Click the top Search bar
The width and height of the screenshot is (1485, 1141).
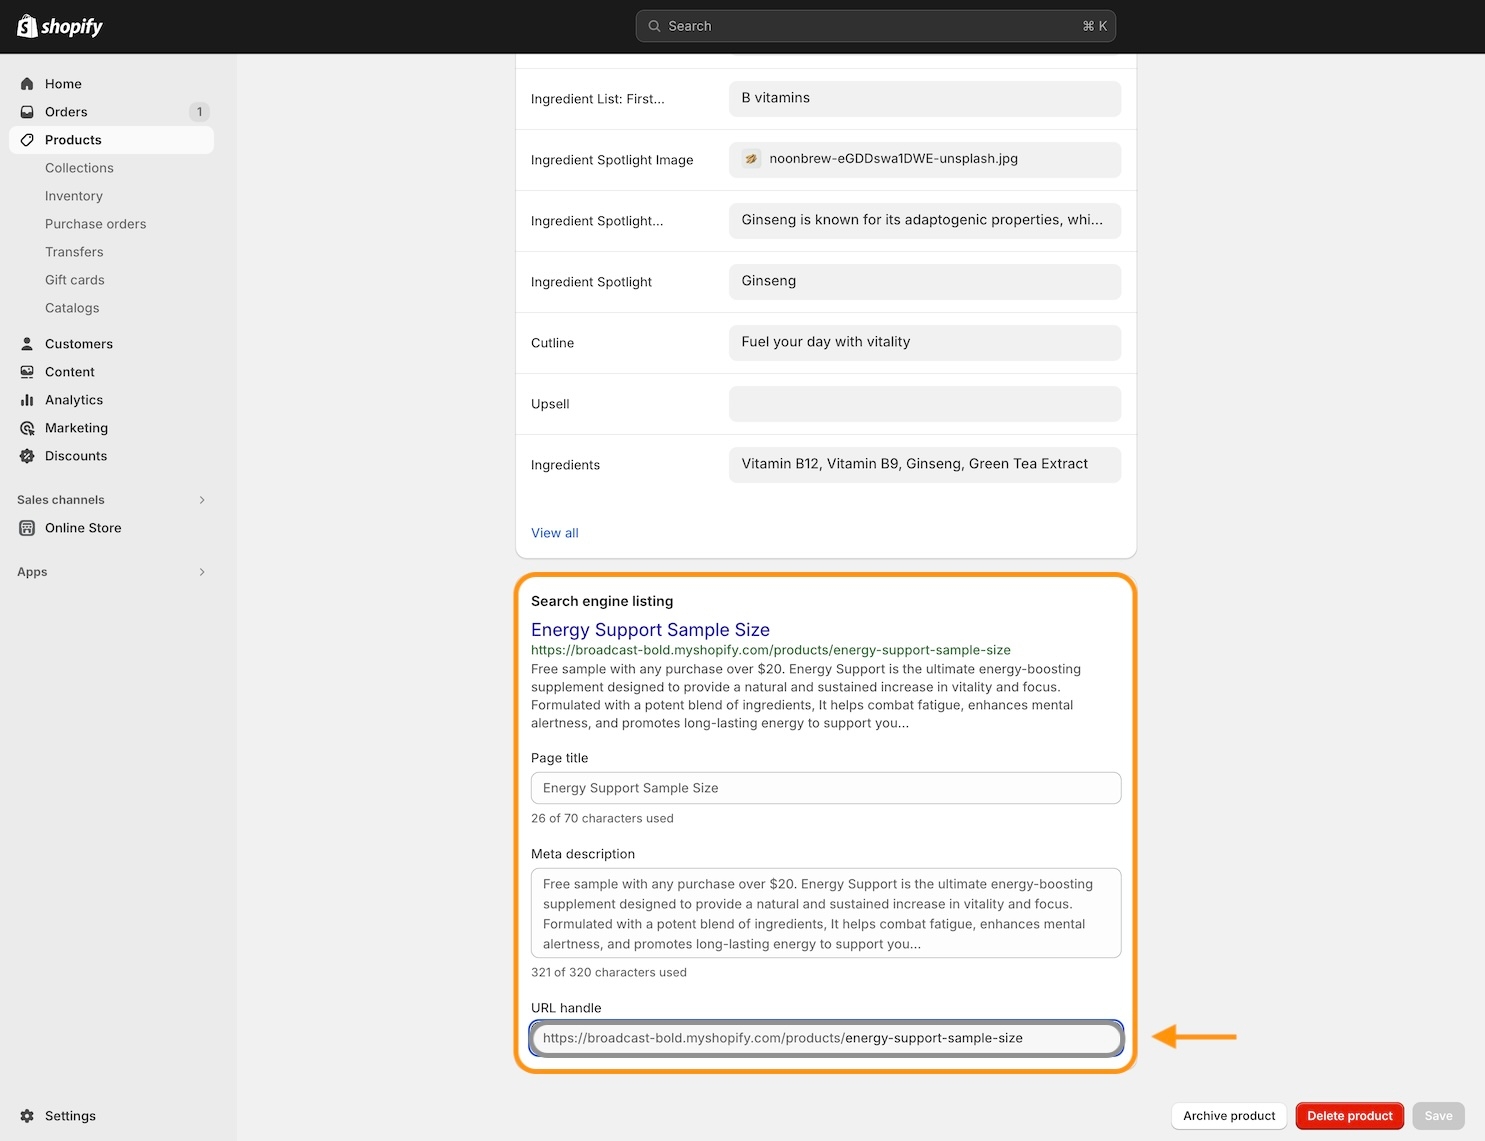(875, 26)
